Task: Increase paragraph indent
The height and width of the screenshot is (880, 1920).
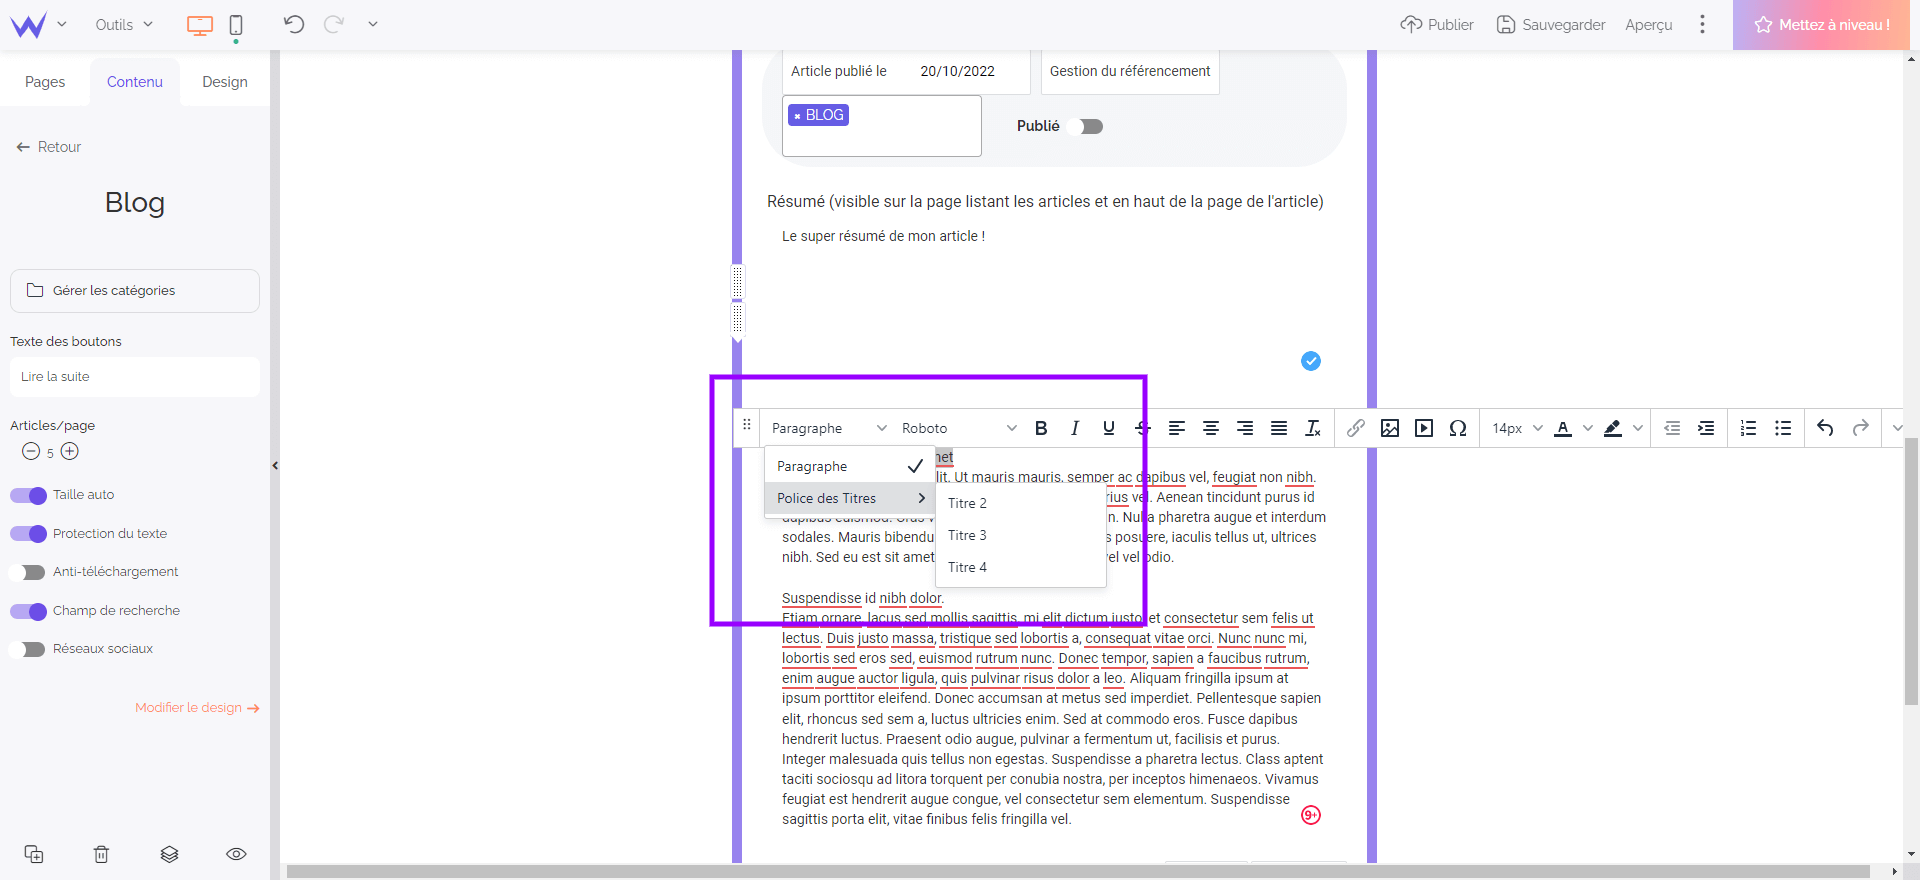Action: (x=1706, y=428)
